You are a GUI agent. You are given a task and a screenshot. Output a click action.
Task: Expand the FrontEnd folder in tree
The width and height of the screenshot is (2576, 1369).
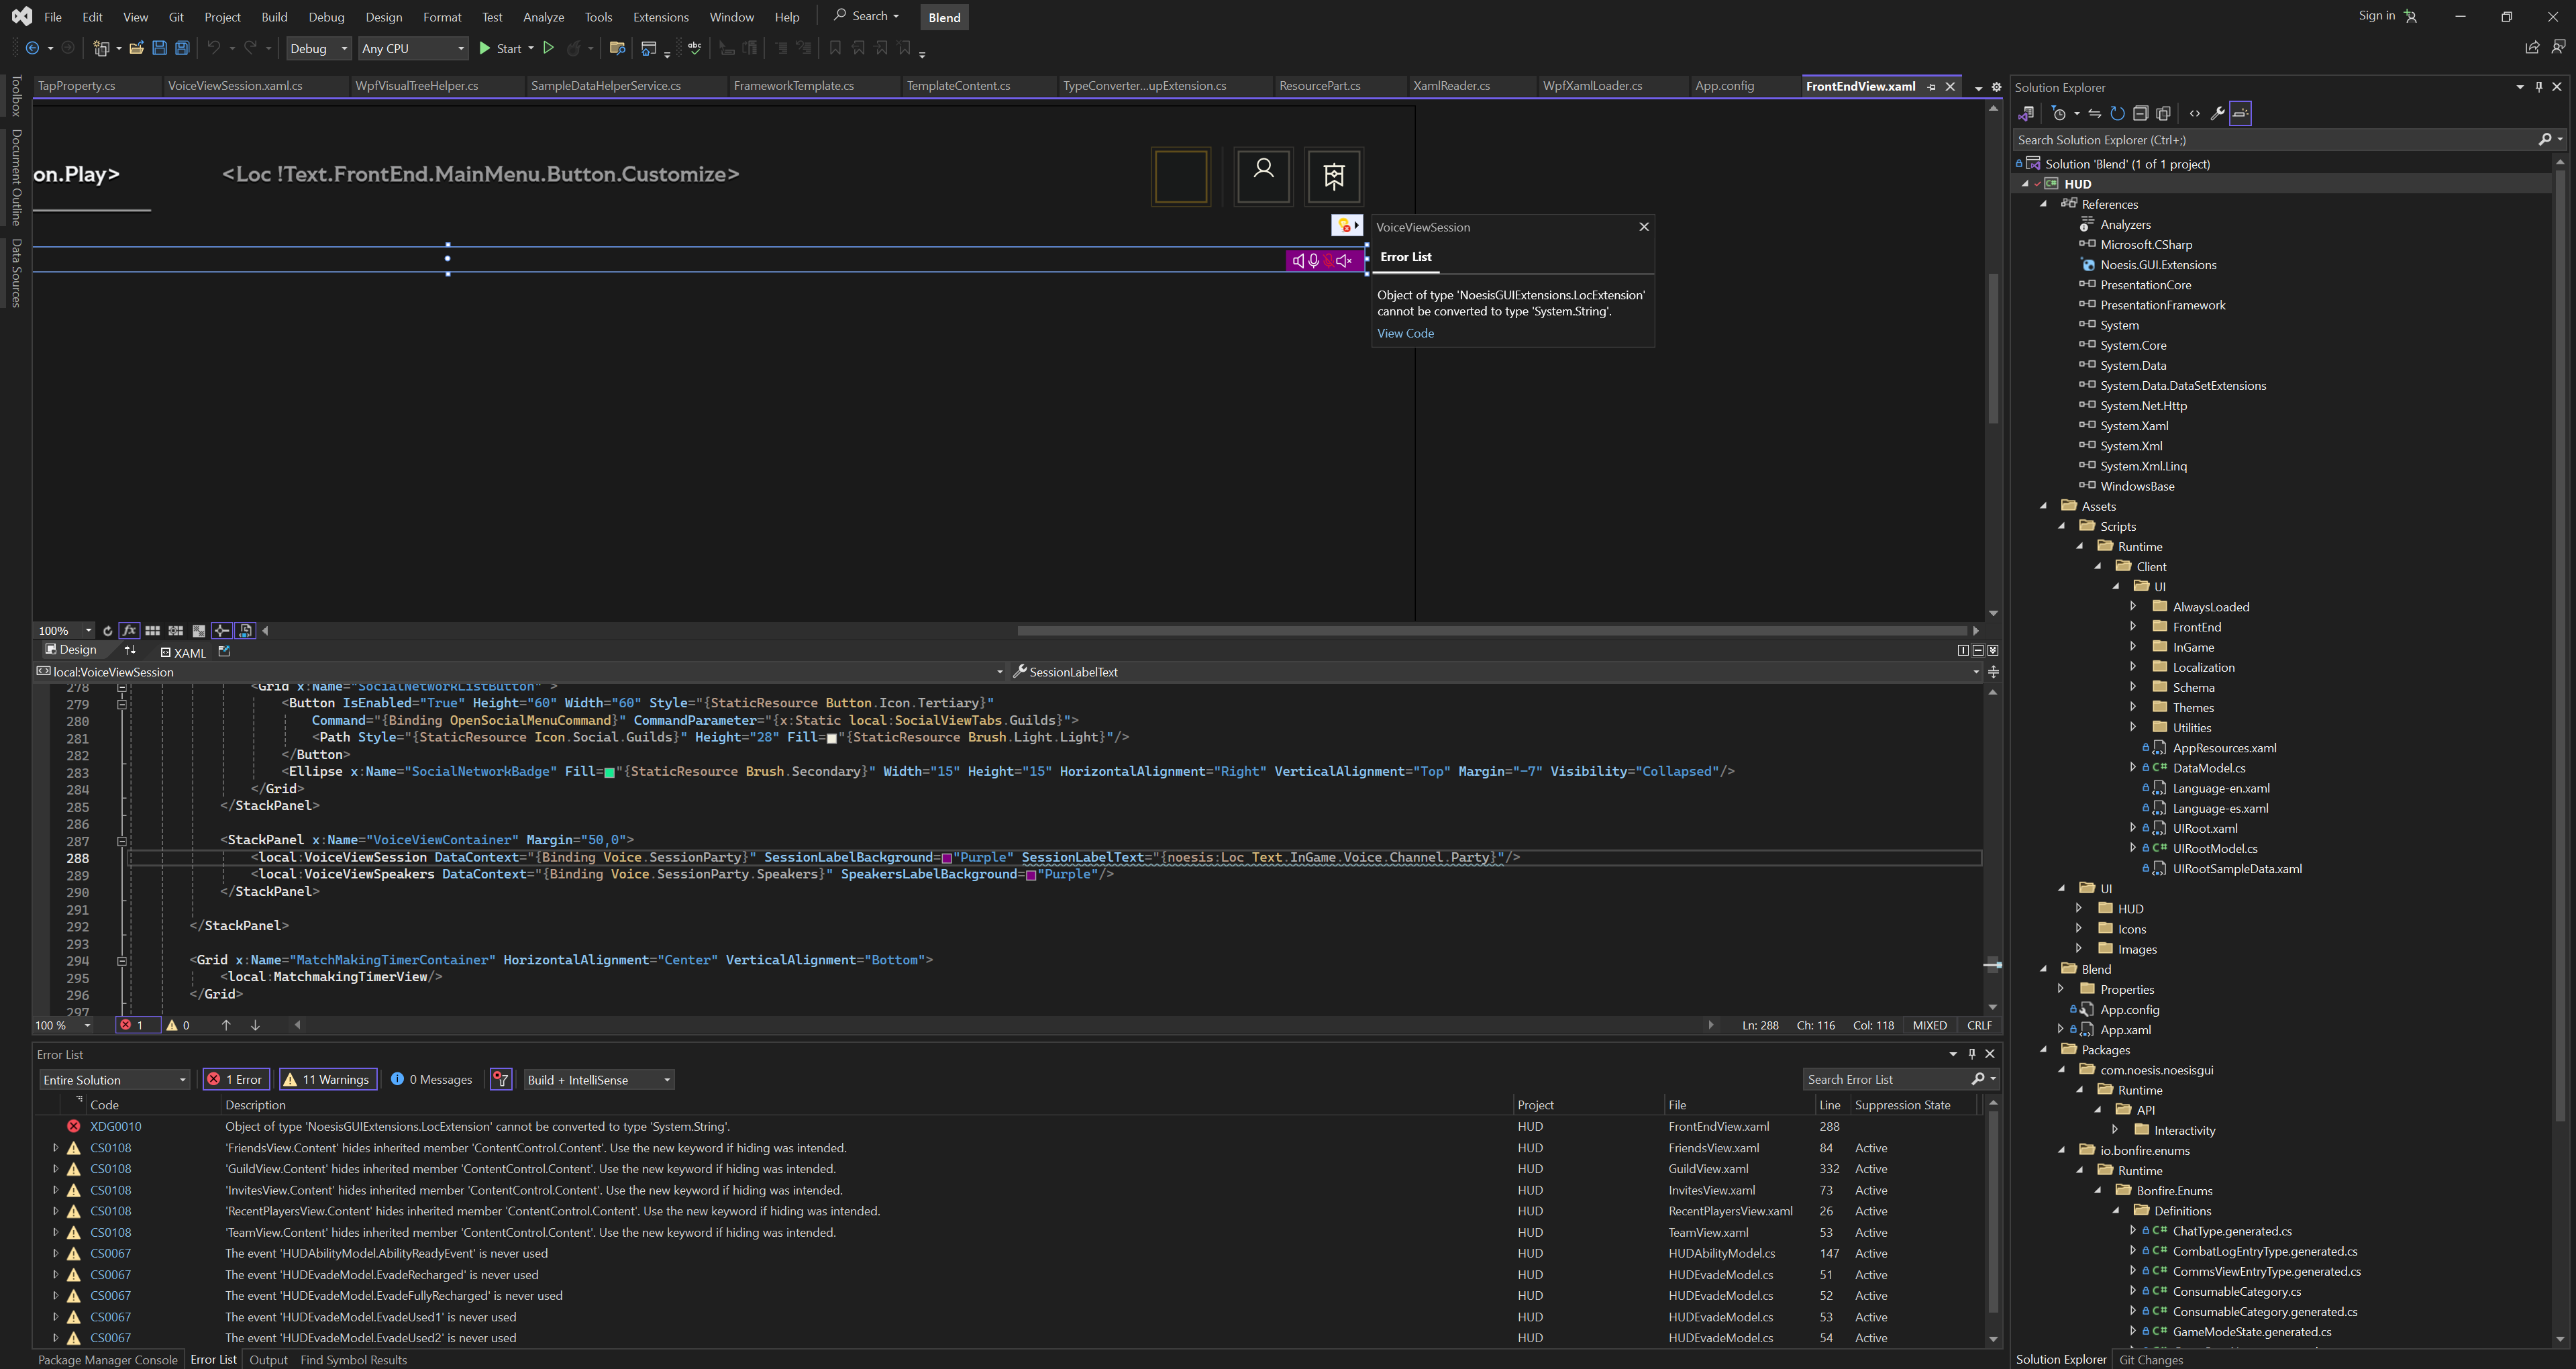2132,627
